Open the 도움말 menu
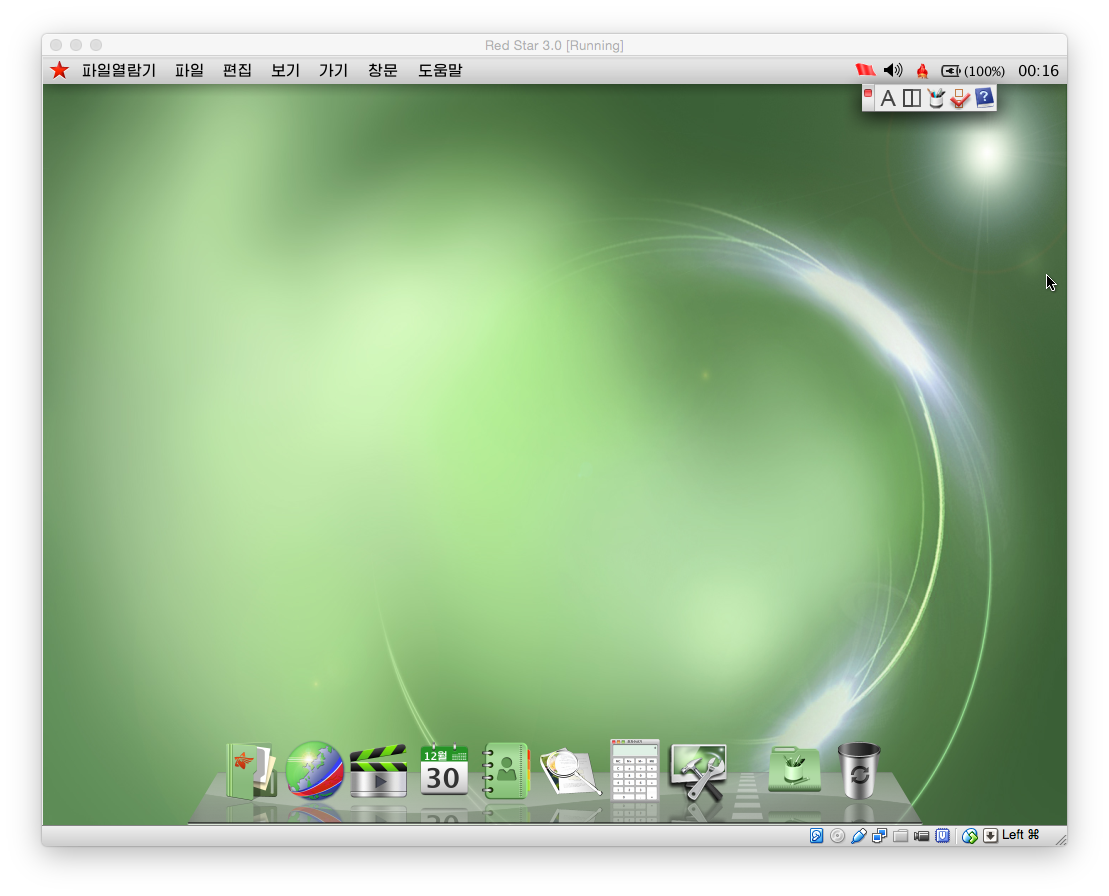The image size is (1109, 896). click(x=440, y=71)
